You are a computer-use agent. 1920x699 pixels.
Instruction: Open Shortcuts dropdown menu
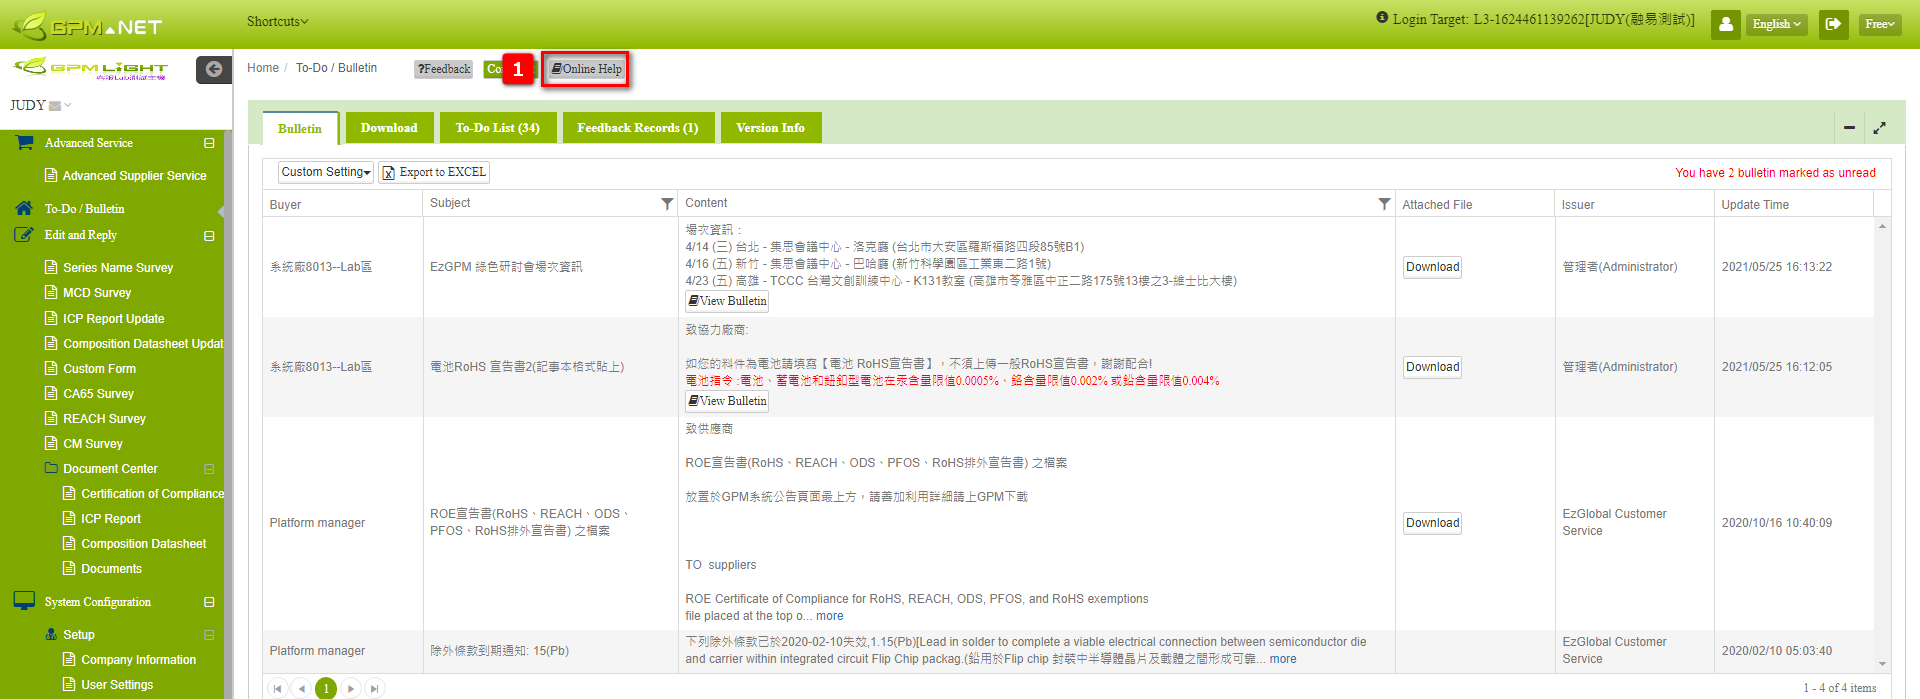[x=277, y=21]
